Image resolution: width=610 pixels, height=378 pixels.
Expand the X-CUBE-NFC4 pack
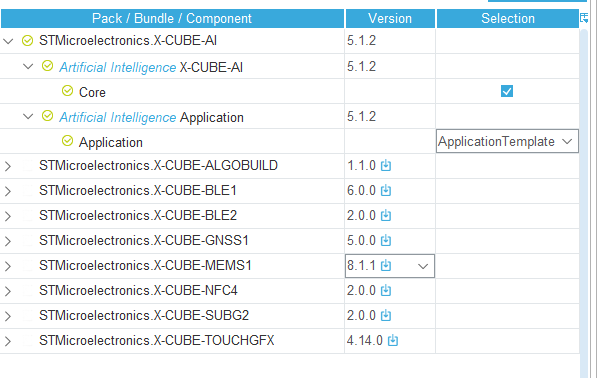coord(8,291)
